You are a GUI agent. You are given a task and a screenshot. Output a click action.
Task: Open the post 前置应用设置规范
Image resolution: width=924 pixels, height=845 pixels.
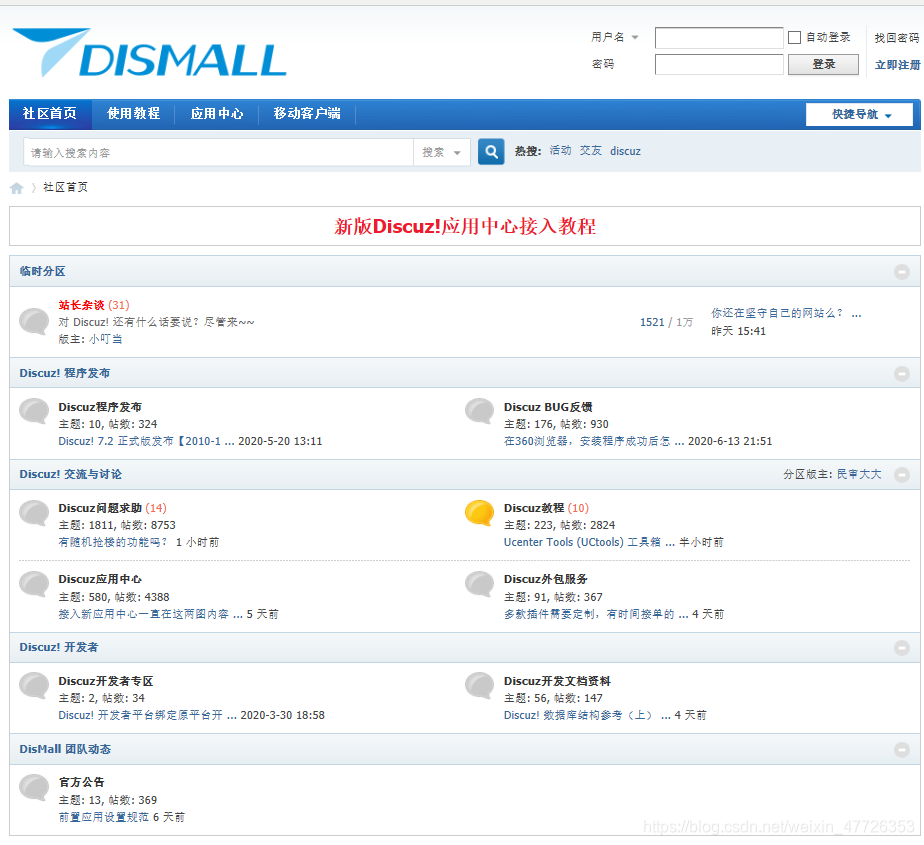point(103,817)
